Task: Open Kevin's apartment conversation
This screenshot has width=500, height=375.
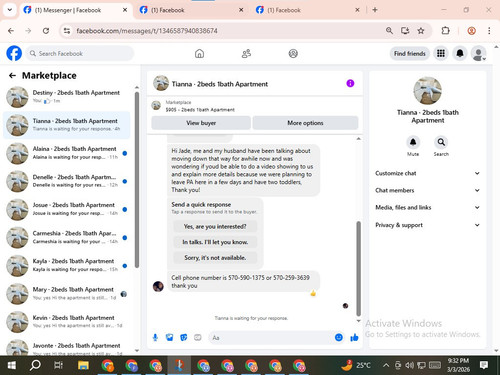Action: point(67,322)
